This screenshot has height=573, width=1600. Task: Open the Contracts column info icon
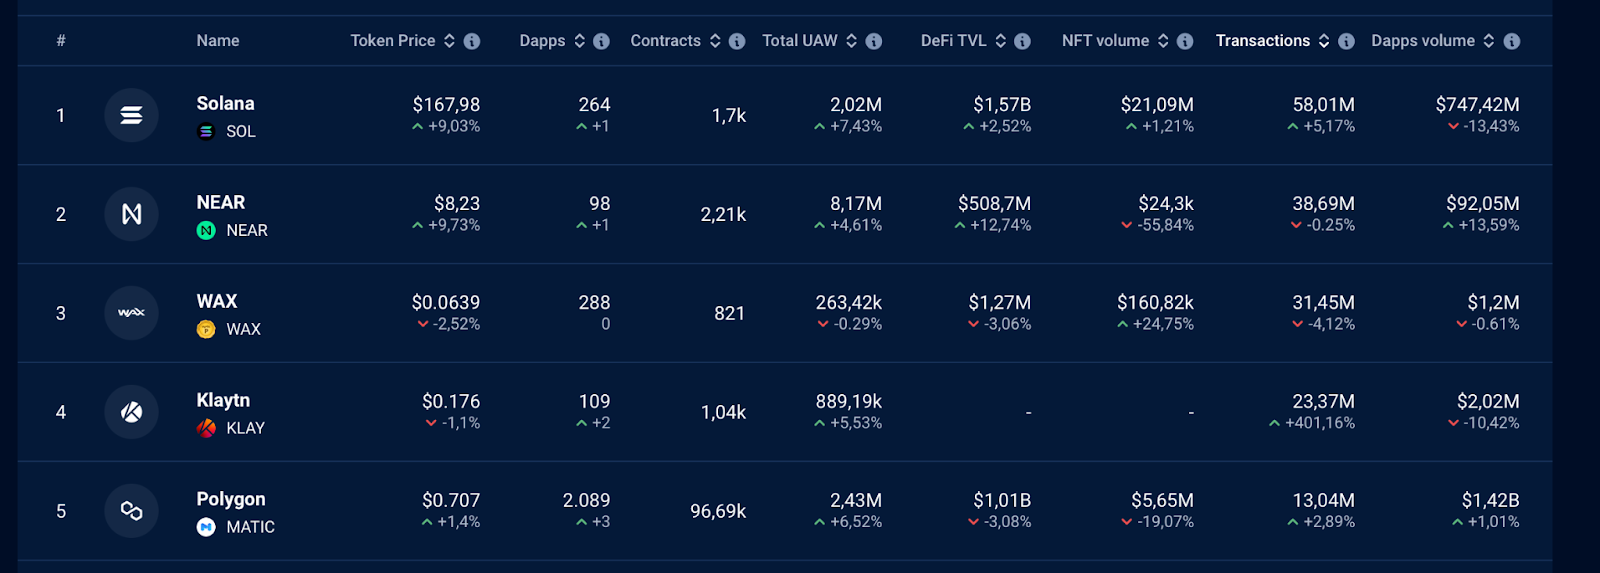pyautogui.click(x=737, y=41)
